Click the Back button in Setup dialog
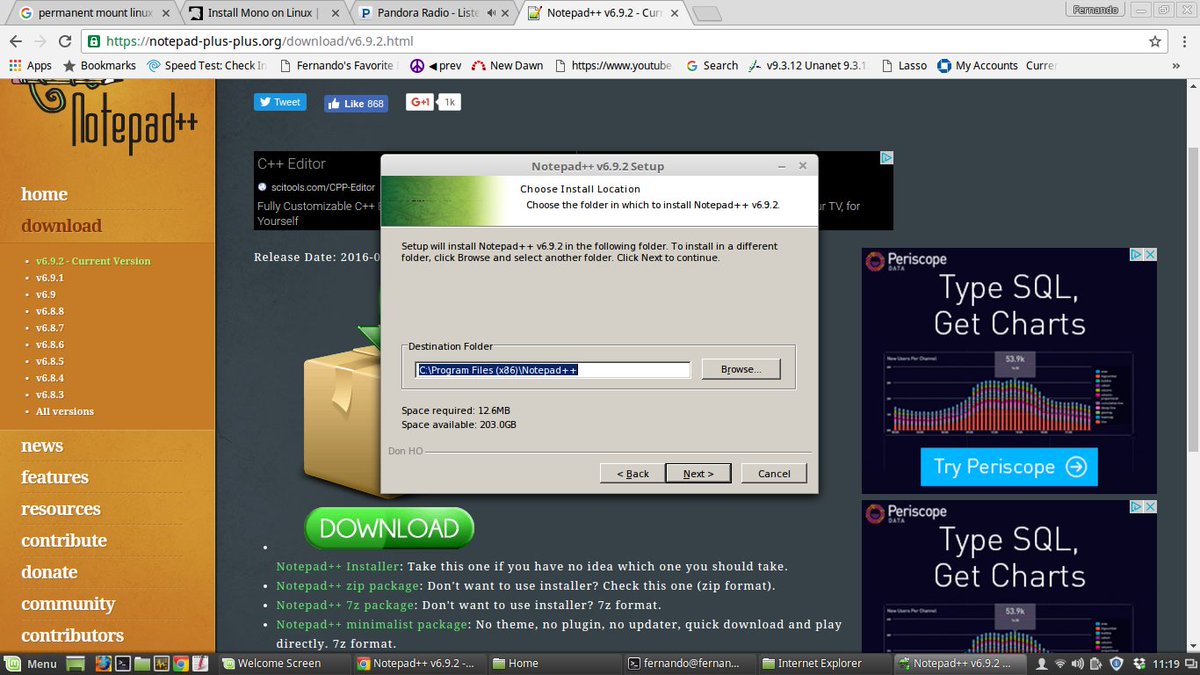Image resolution: width=1200 pixels, height=675 pixels. coord(632,473)
